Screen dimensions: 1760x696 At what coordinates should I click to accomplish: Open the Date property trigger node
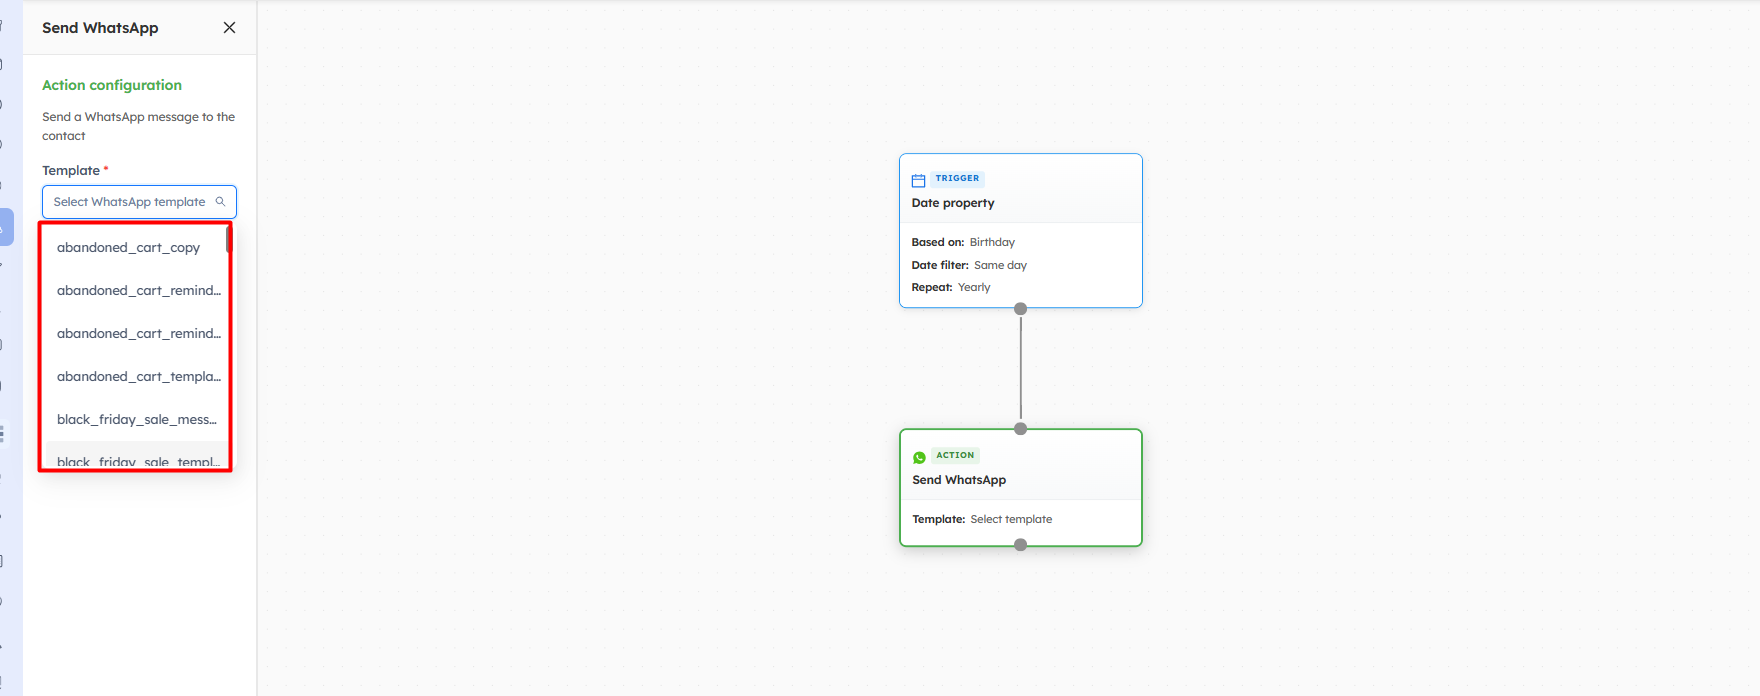coord(953,203)
